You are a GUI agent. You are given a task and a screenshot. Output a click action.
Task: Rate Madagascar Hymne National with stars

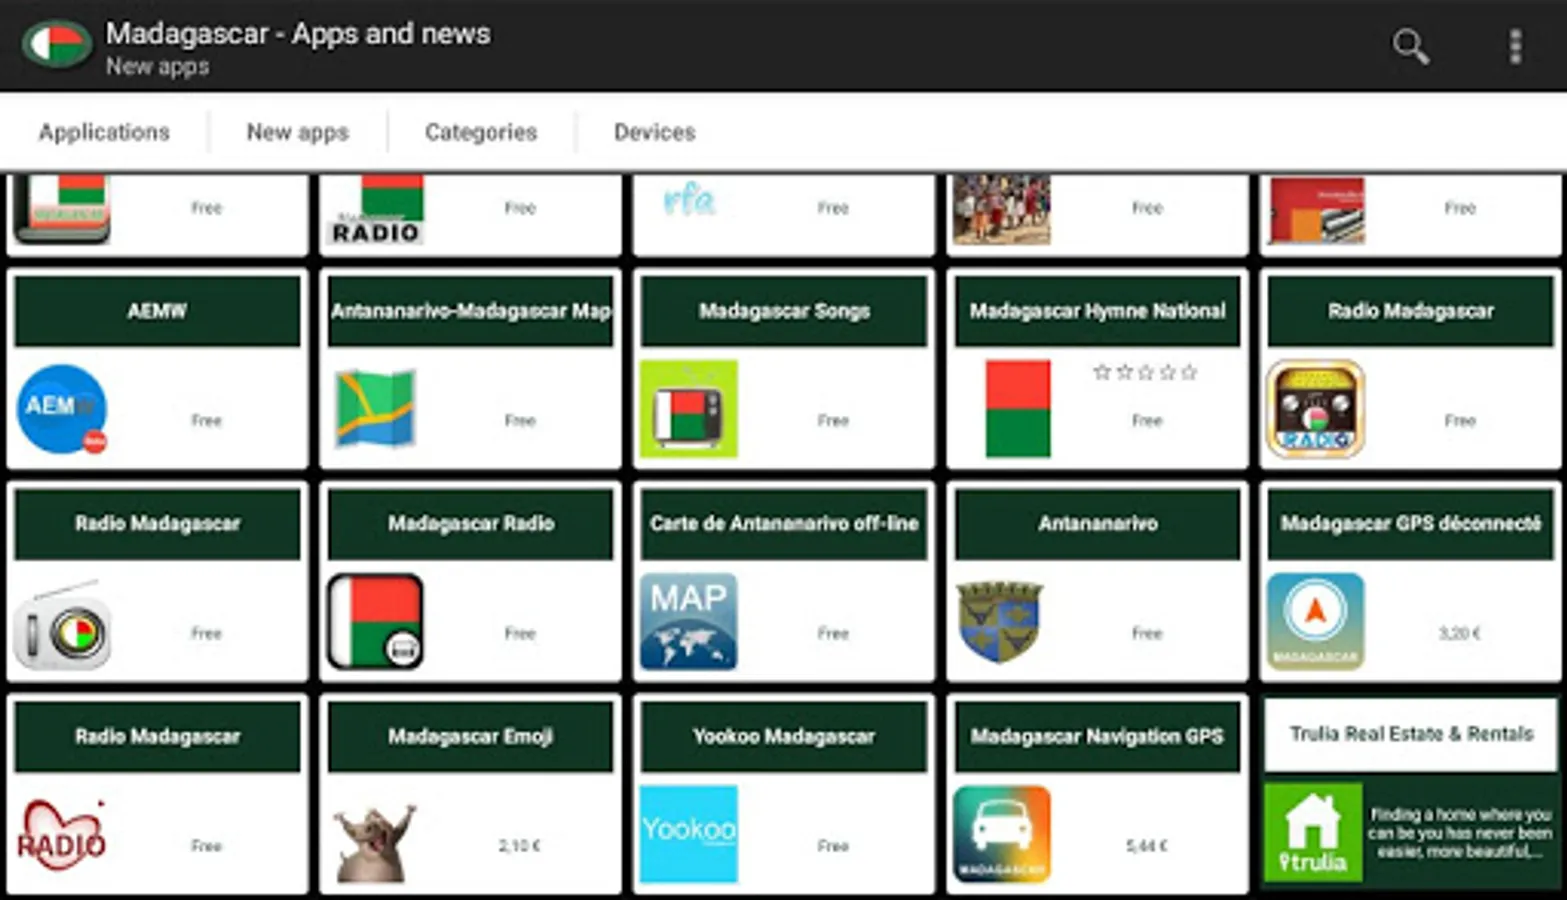(1145, 372)
